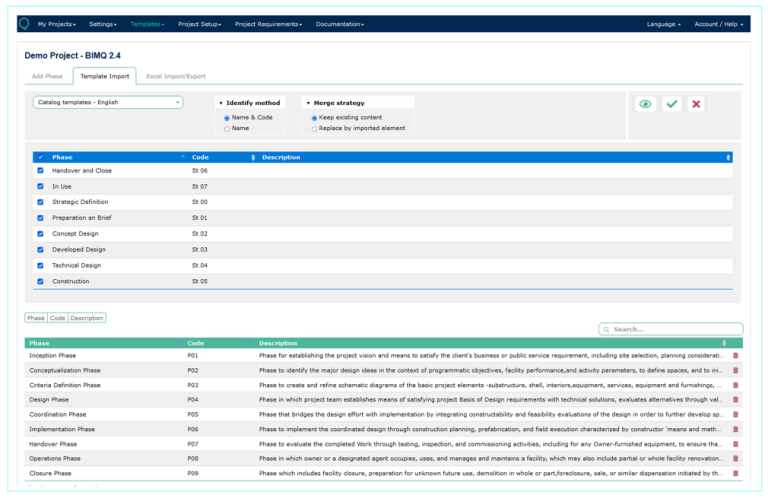Focus the Search input field

pyautogui.click(x=671, y=329)
